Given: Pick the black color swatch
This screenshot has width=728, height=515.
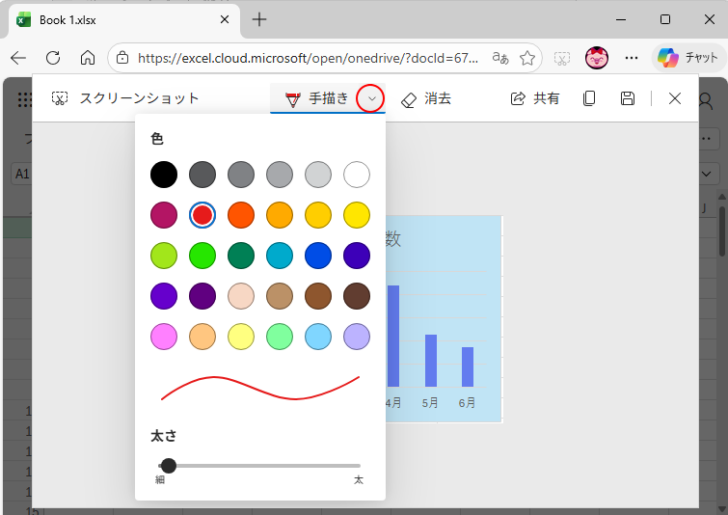Looking at the screenshot, I should tap(164, 175).
